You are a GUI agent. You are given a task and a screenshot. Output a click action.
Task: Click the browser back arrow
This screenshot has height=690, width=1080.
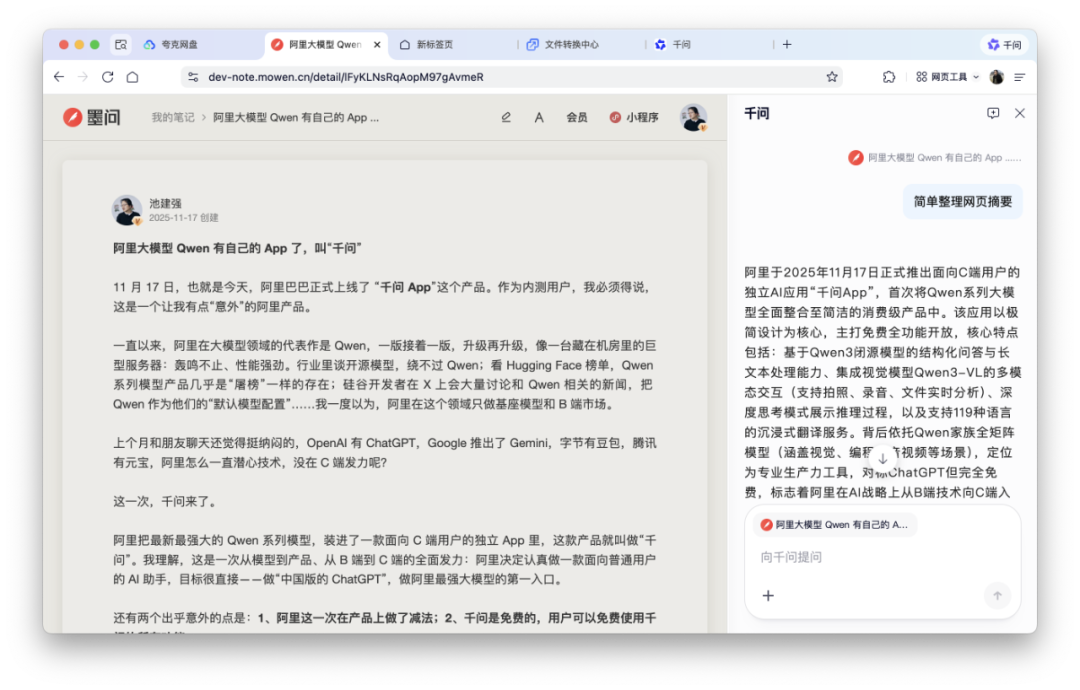tap(59, 77)
